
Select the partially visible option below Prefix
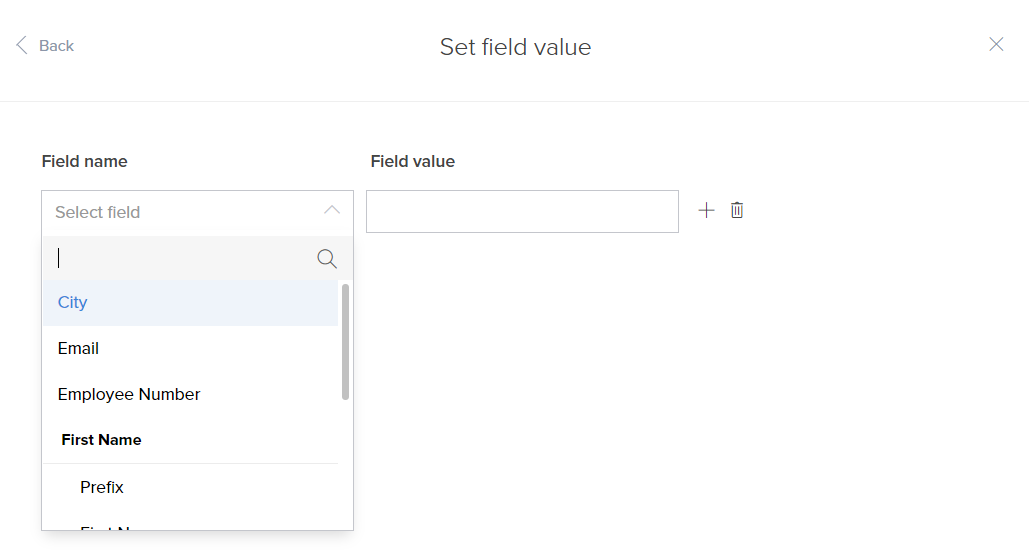[108, 527]
